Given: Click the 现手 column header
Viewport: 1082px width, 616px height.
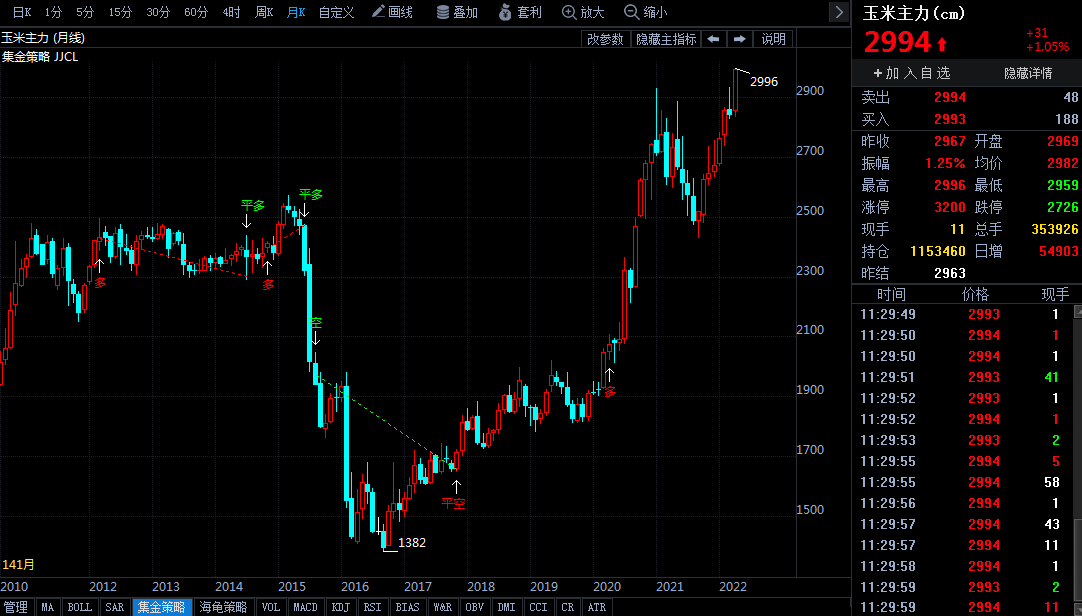Looking at the screenshot, I should click(1055, 295).
